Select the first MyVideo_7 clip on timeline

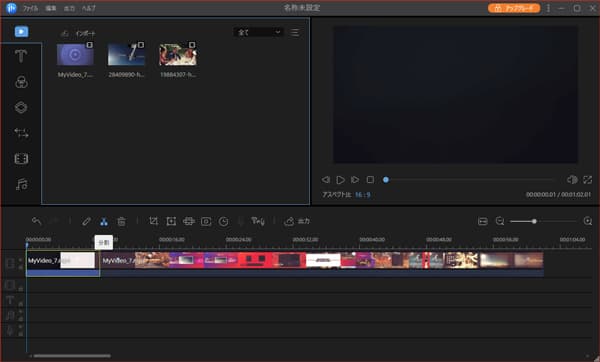coord(63,264)
